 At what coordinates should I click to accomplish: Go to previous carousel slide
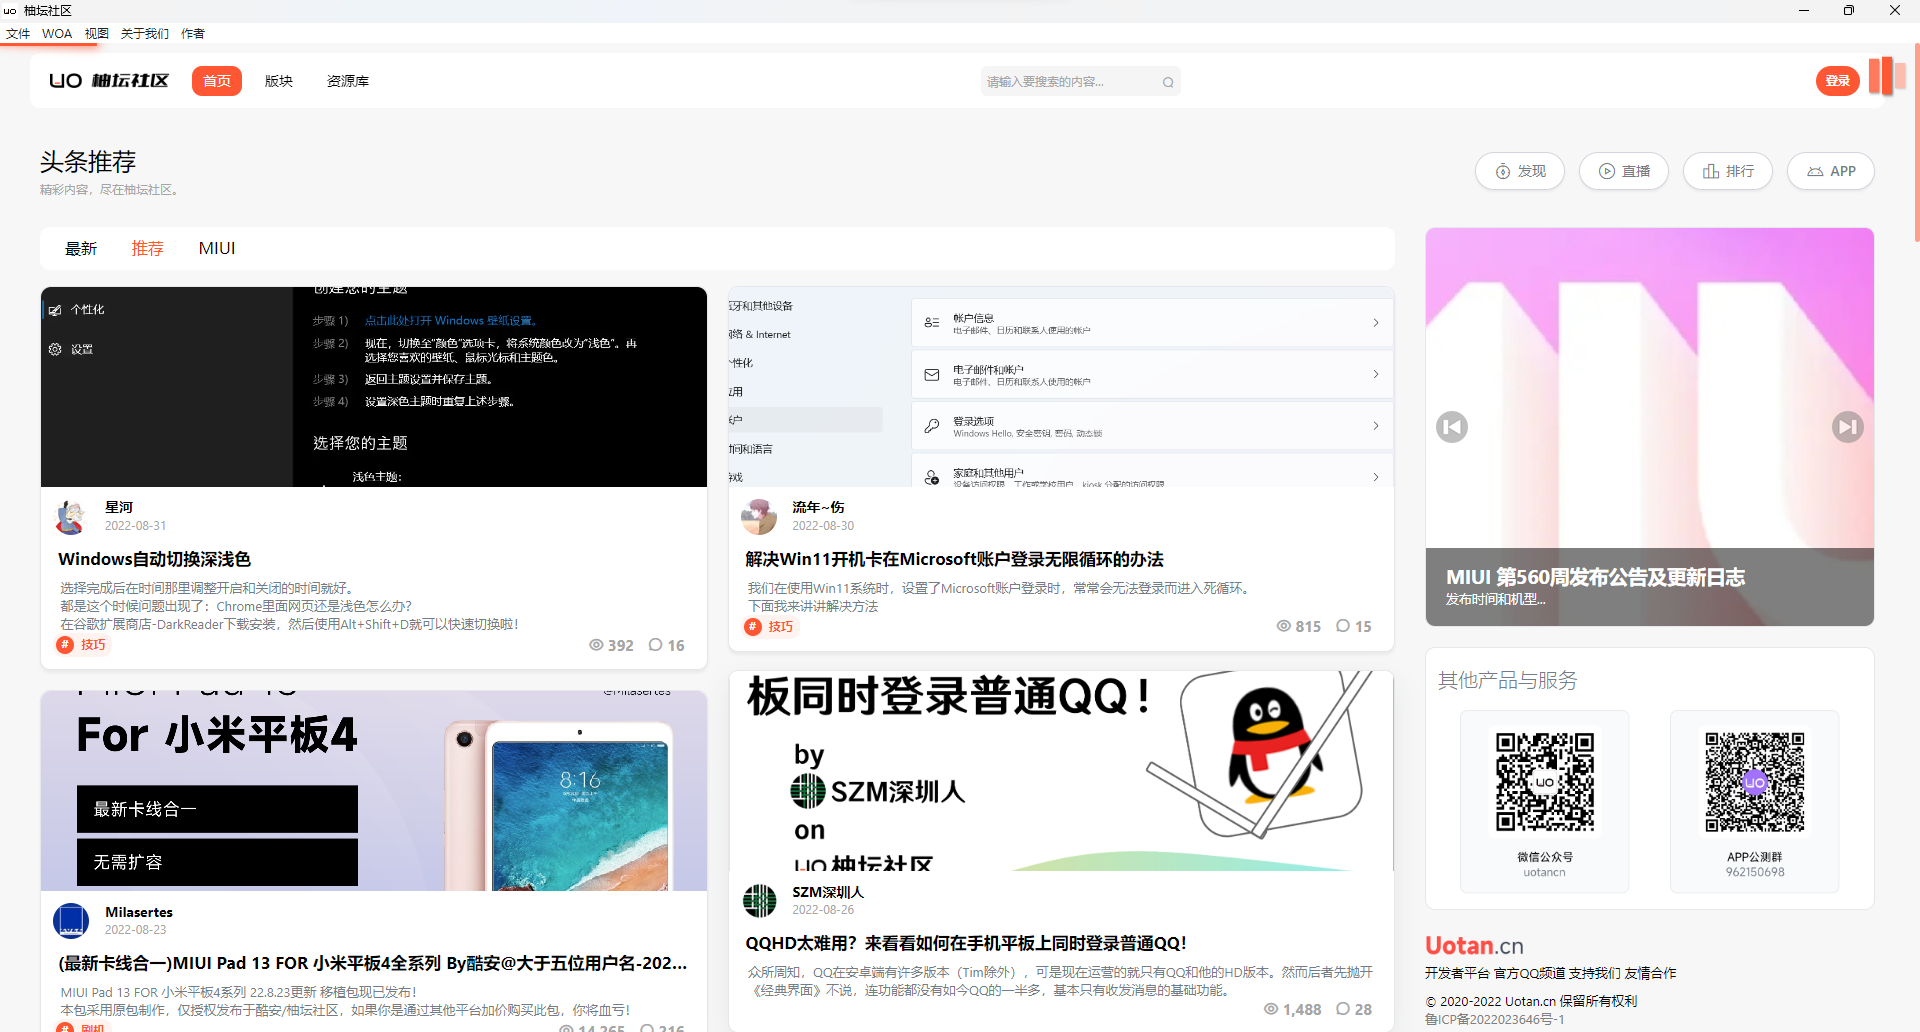[x=1452, y=427]
